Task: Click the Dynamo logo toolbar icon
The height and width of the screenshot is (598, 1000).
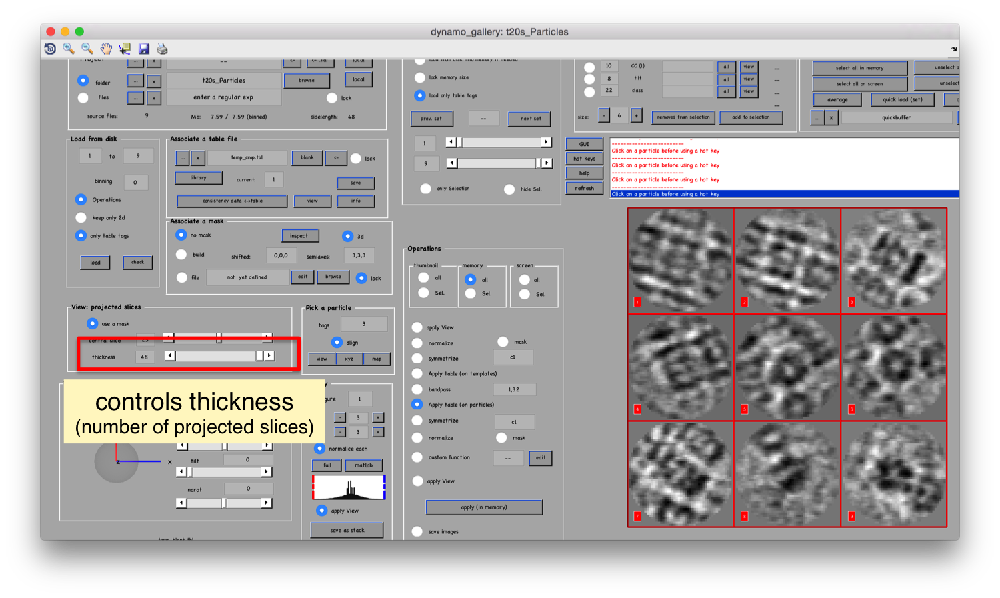Action: tap(49, 47)
